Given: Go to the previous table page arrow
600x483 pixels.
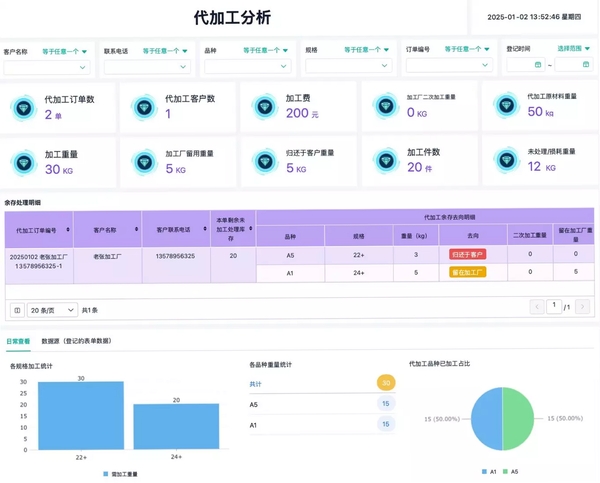Looking at the screenshot, I should coord(537,307).
